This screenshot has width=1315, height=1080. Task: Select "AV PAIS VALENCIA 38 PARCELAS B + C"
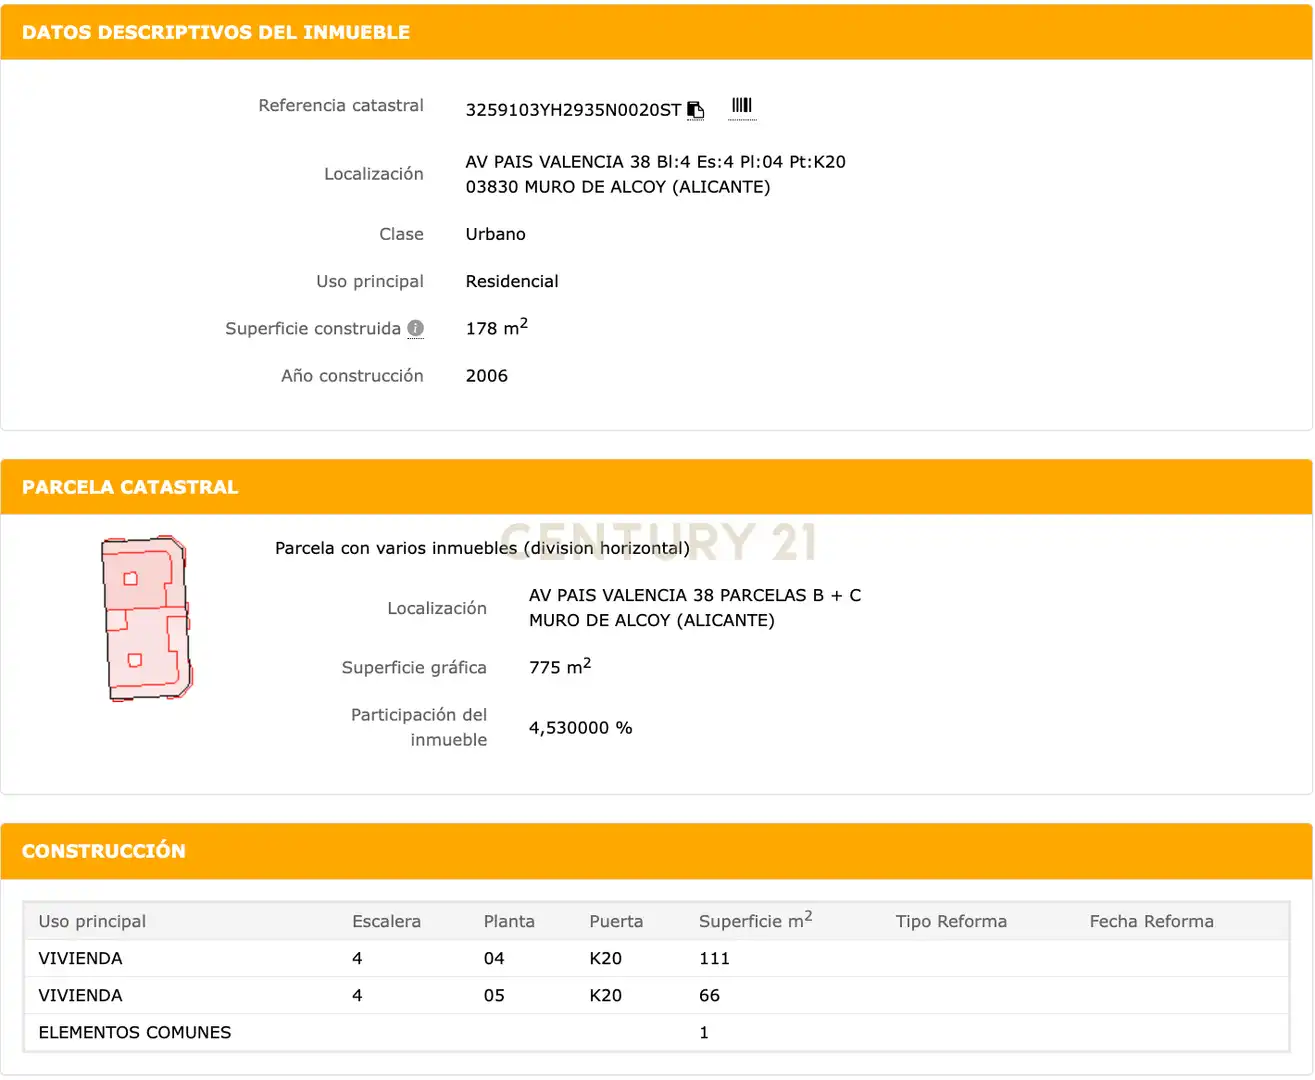pos(695,595)
